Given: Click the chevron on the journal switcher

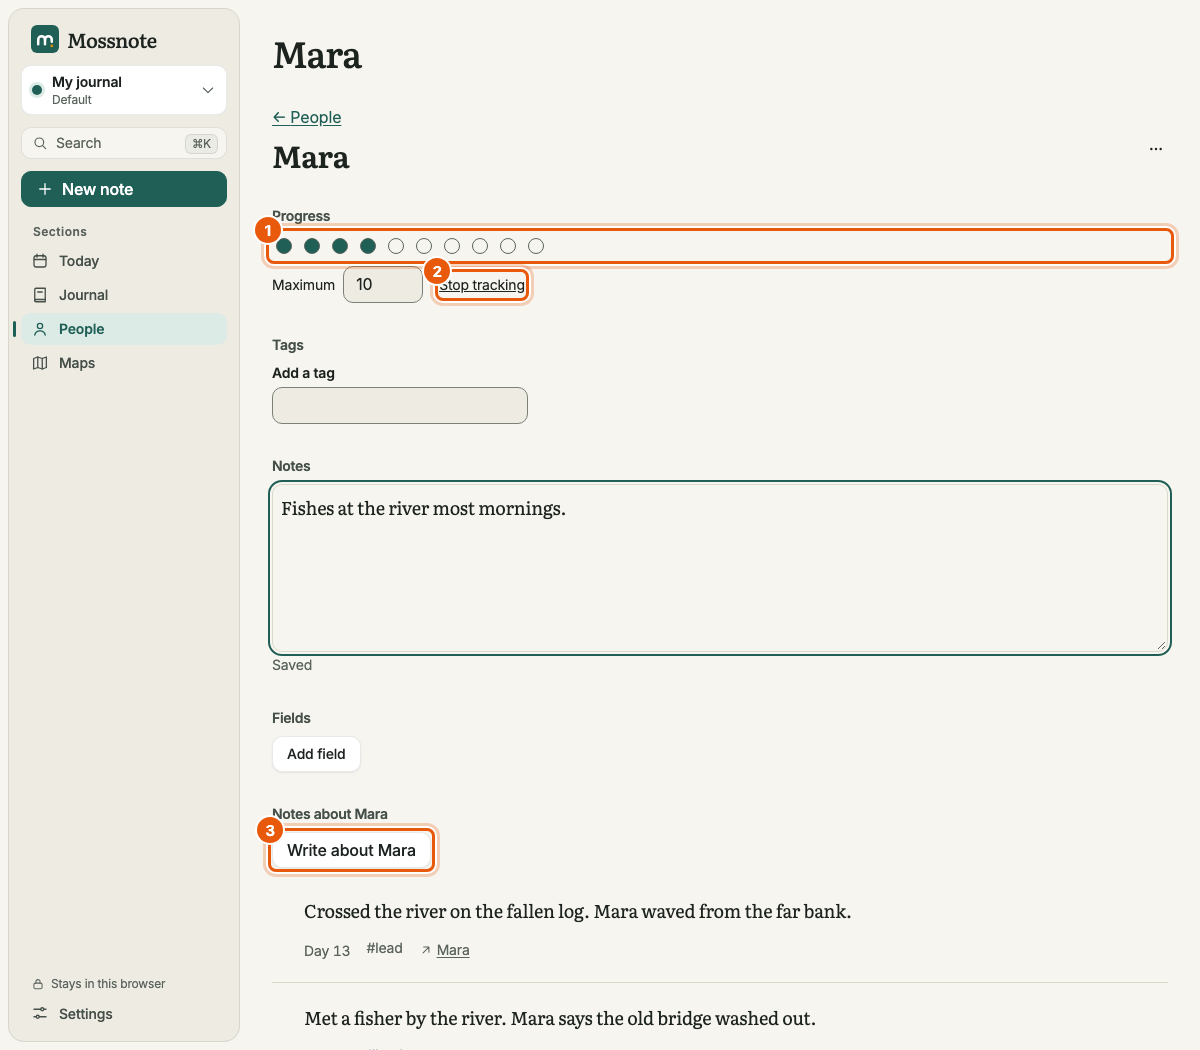Looking at the screenshot, I should 208,90.
